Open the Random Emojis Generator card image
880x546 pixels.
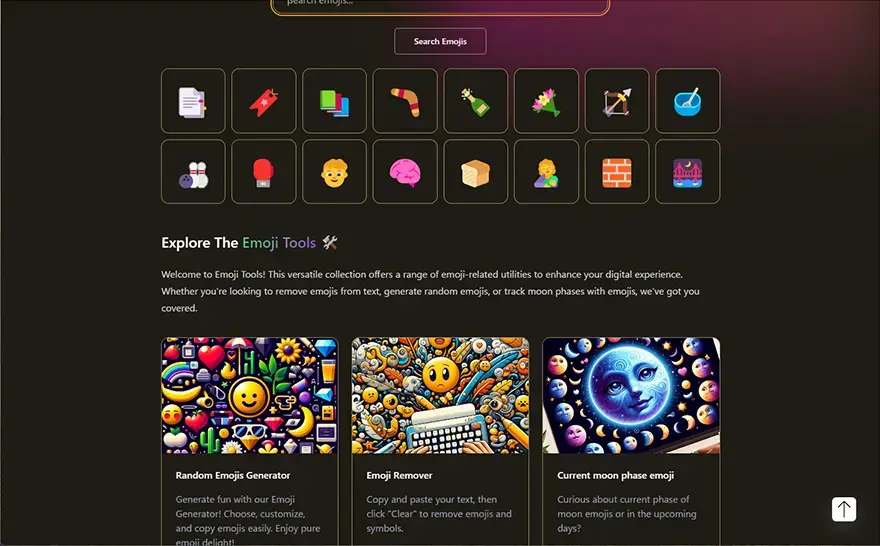pyautogui.click(x=250, y=396)
